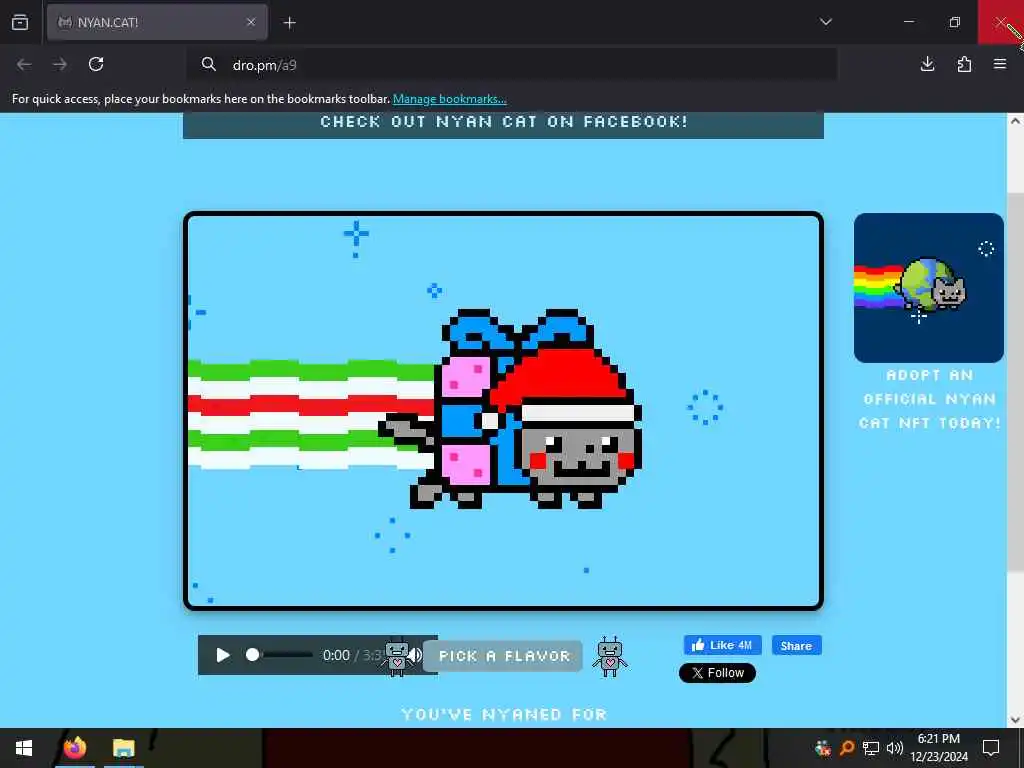Open the Windows Start menu
The height and width of the screenshot is (768, 1024).
click(x=24, y=748)
